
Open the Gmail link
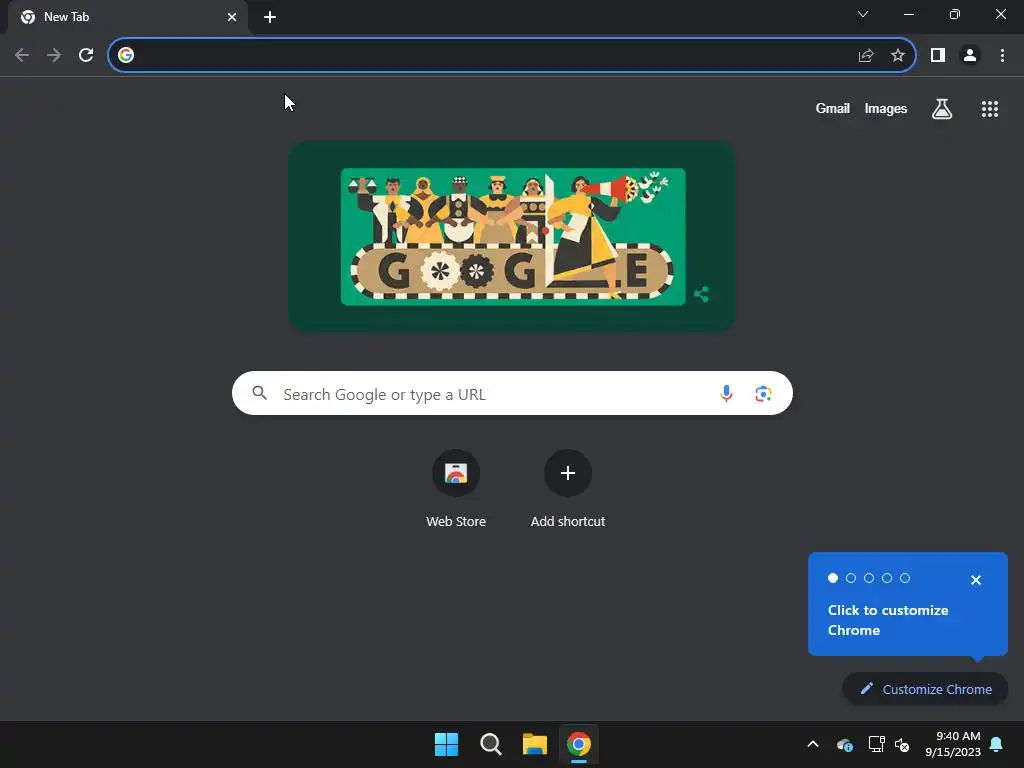(833, 108)
